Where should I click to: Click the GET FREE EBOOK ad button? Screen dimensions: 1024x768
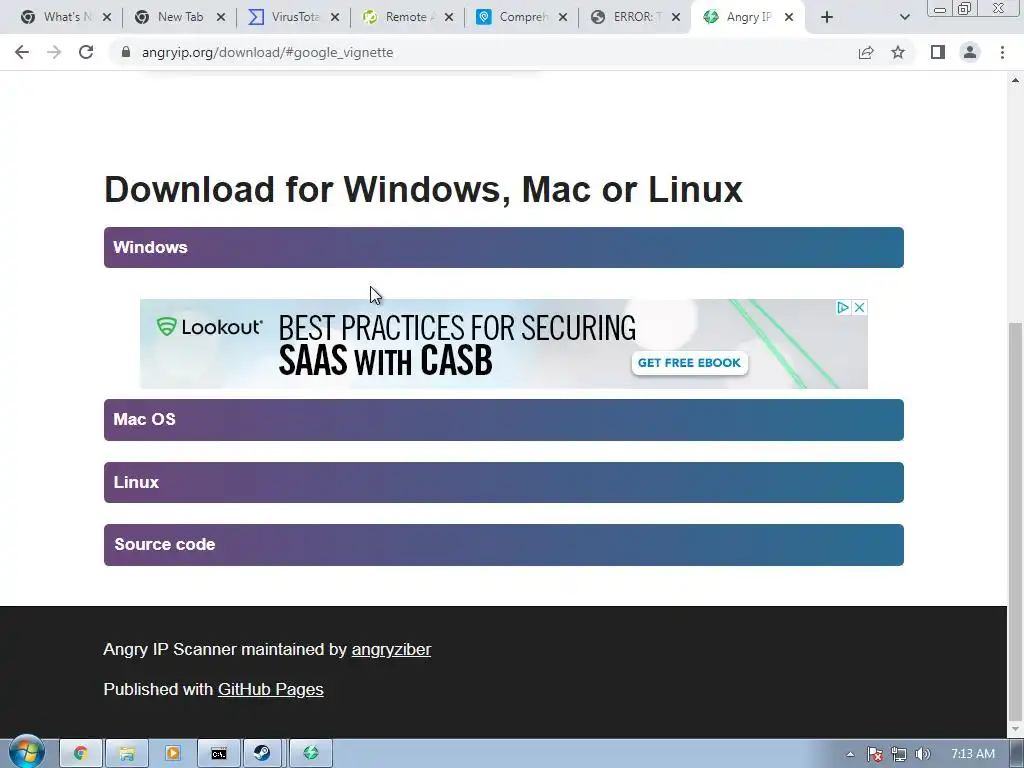pyautogui.click(x=689, y=362)
